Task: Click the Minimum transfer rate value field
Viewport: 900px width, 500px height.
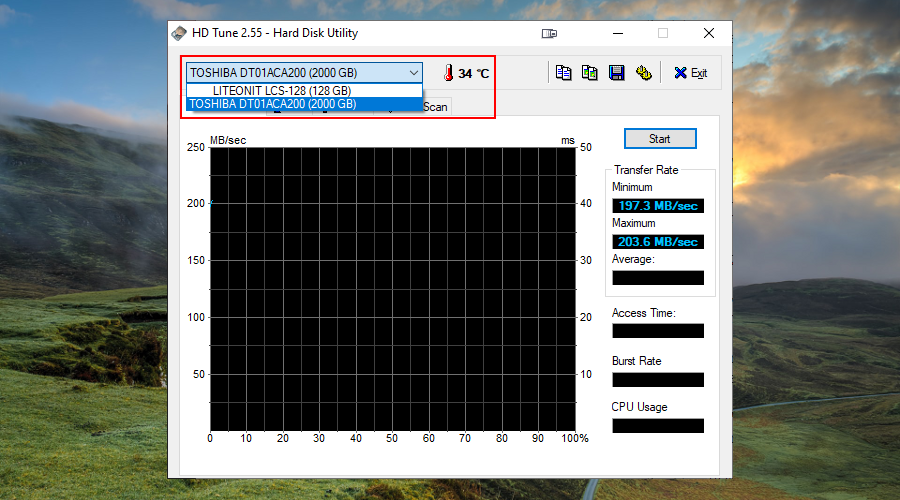Action: (x=657, y=206)
